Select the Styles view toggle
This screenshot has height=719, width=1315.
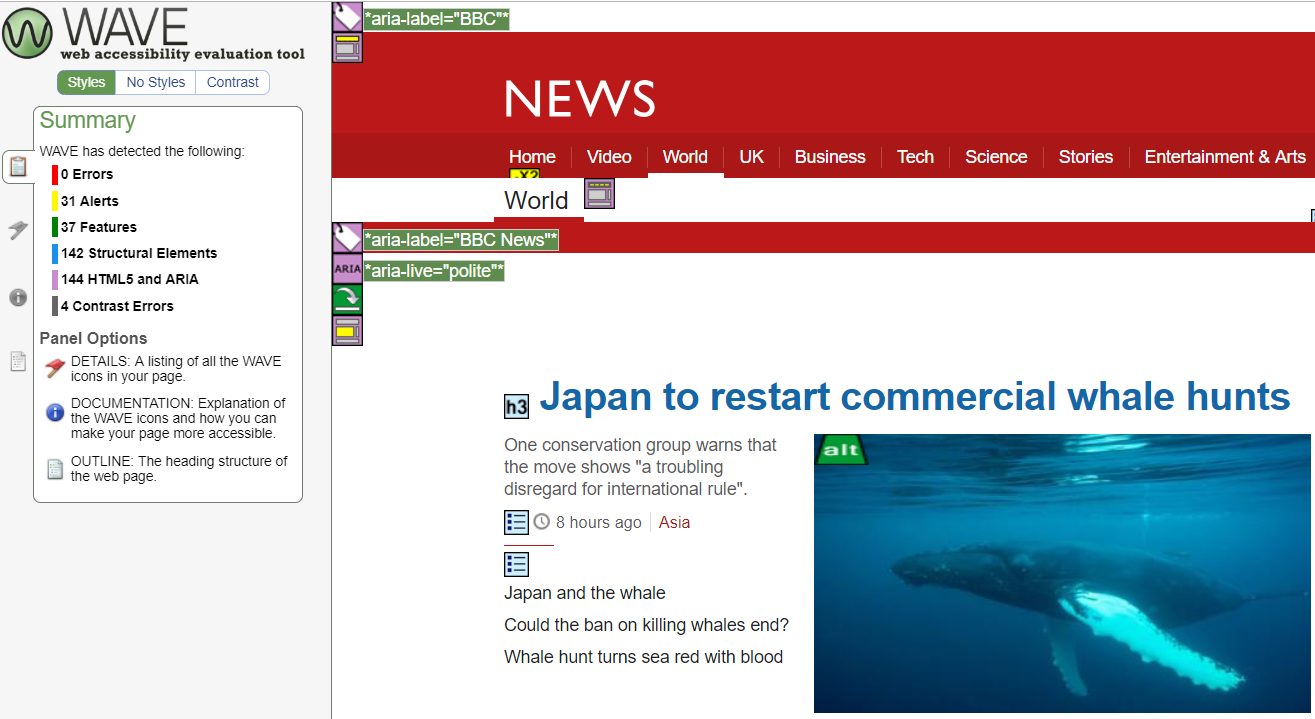86,82
